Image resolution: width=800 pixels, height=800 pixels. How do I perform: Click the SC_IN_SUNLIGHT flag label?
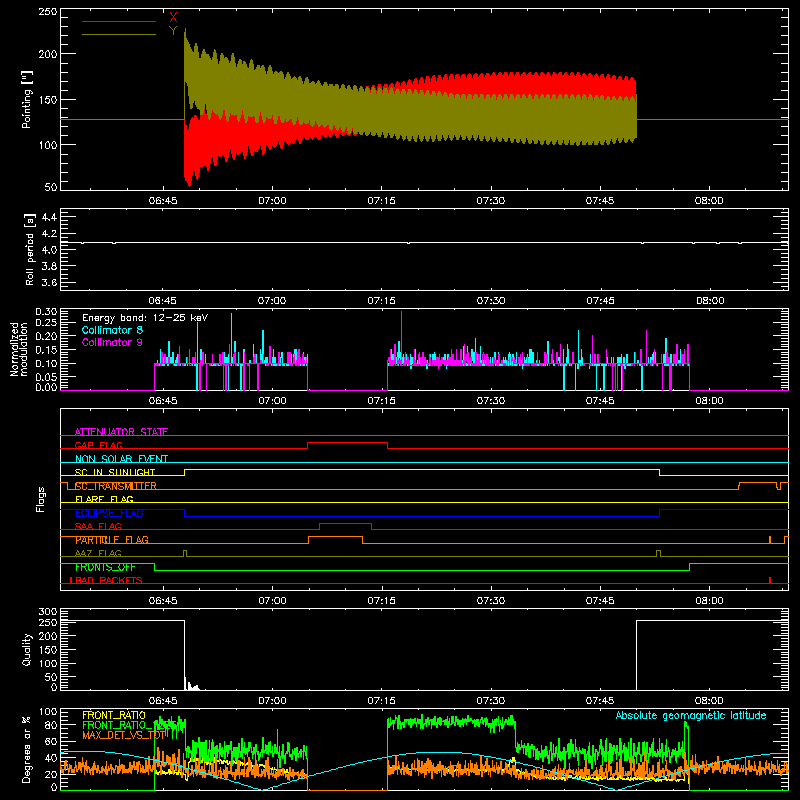115,472
